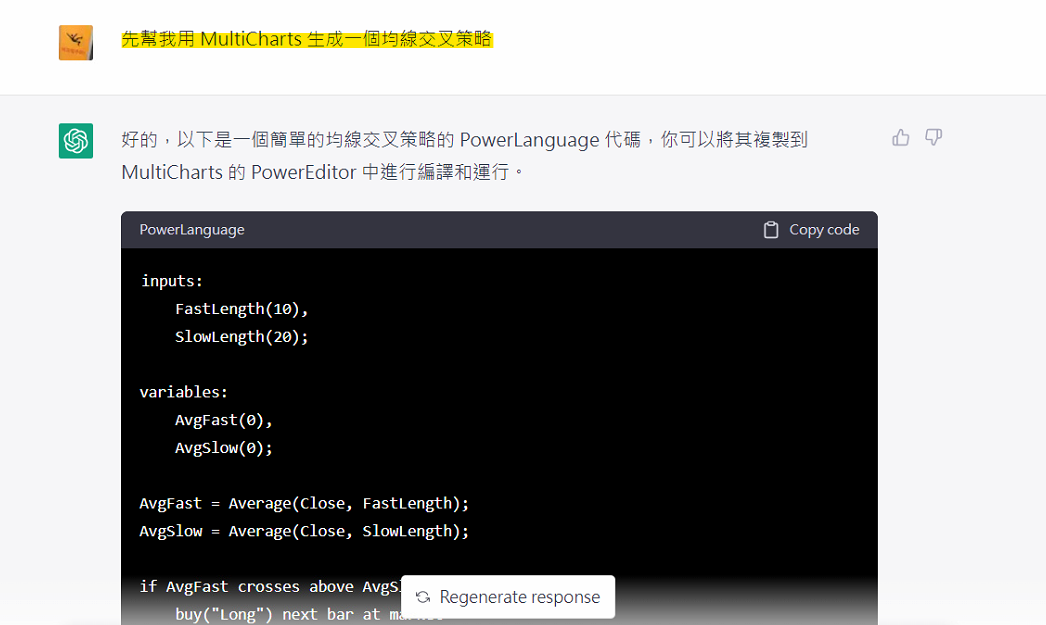
Task: Click the refresh icon in Regenerate response
Action: (423, 597)
